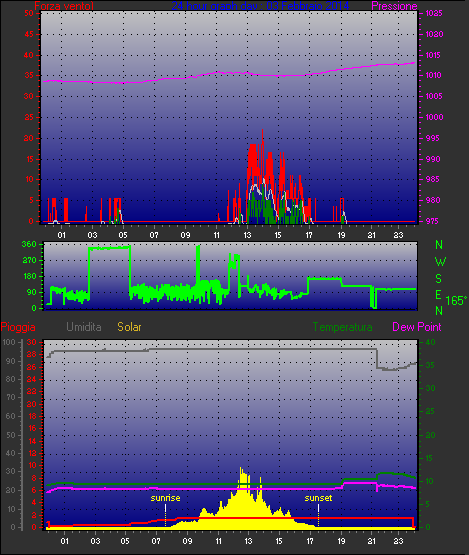Click the E compass letter beside wind chart
Screen dimensions: 469x555
tap(438, 294)
